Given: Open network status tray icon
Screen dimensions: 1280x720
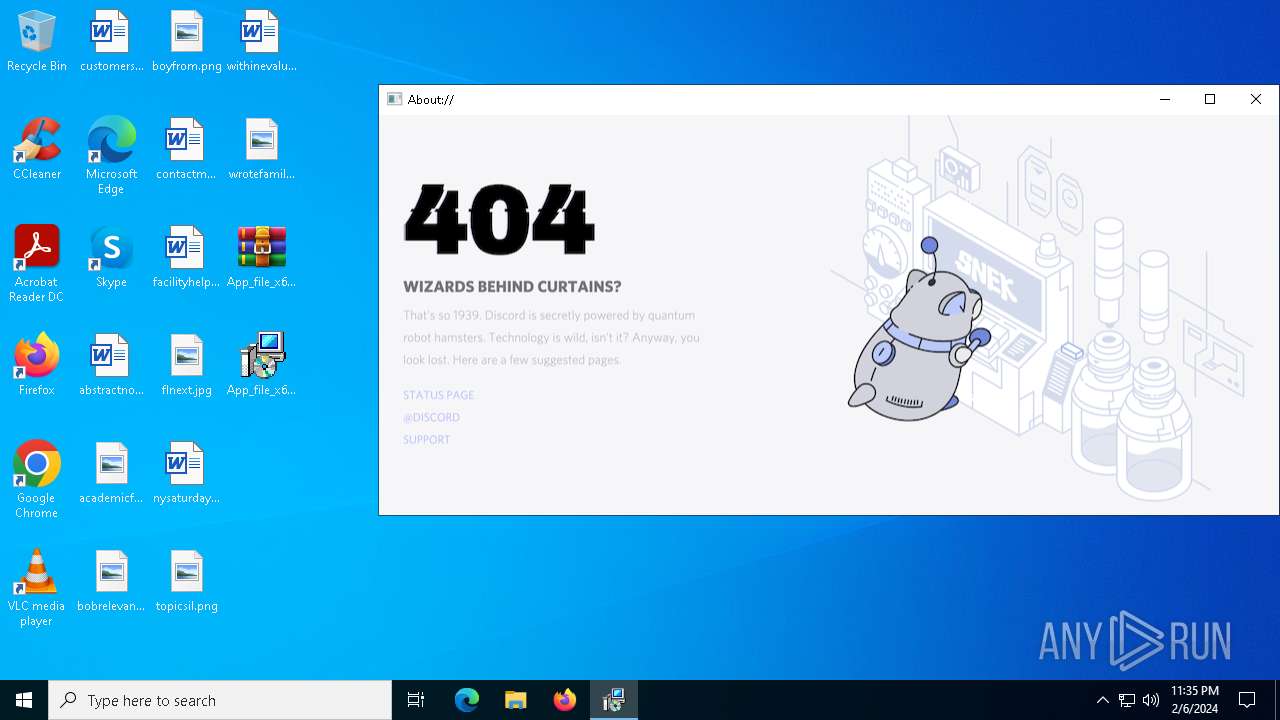Looking at the screenshot, I should (x=1127, y=700).
